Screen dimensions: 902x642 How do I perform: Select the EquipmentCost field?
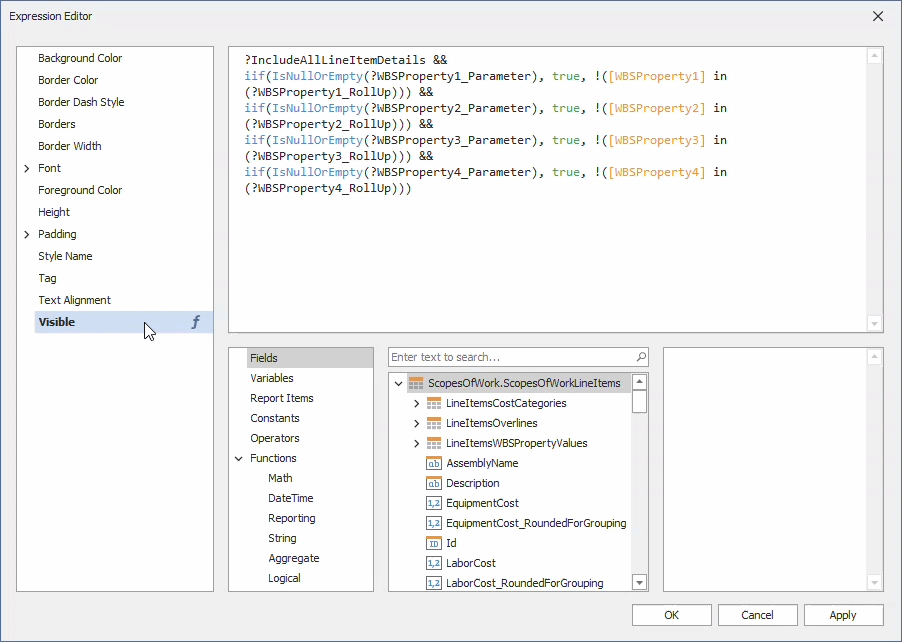coord(482,503)
